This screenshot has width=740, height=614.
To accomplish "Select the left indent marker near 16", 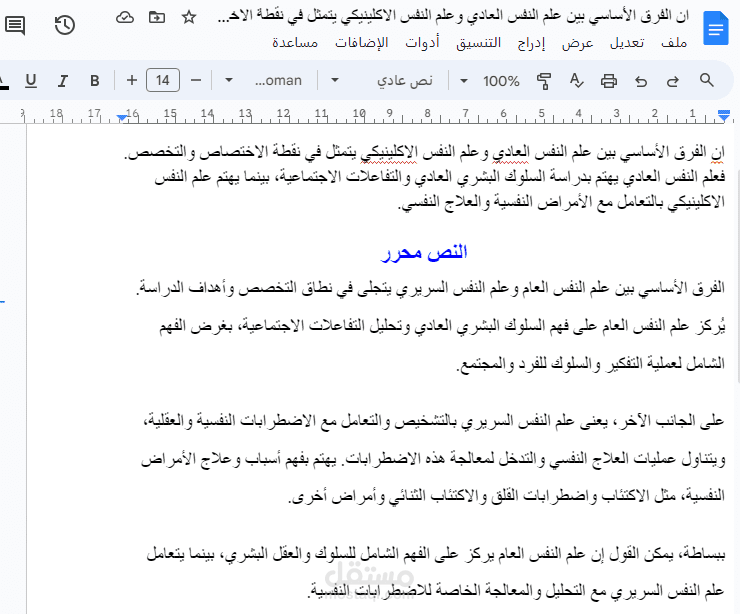I will [x=122, y=117].
